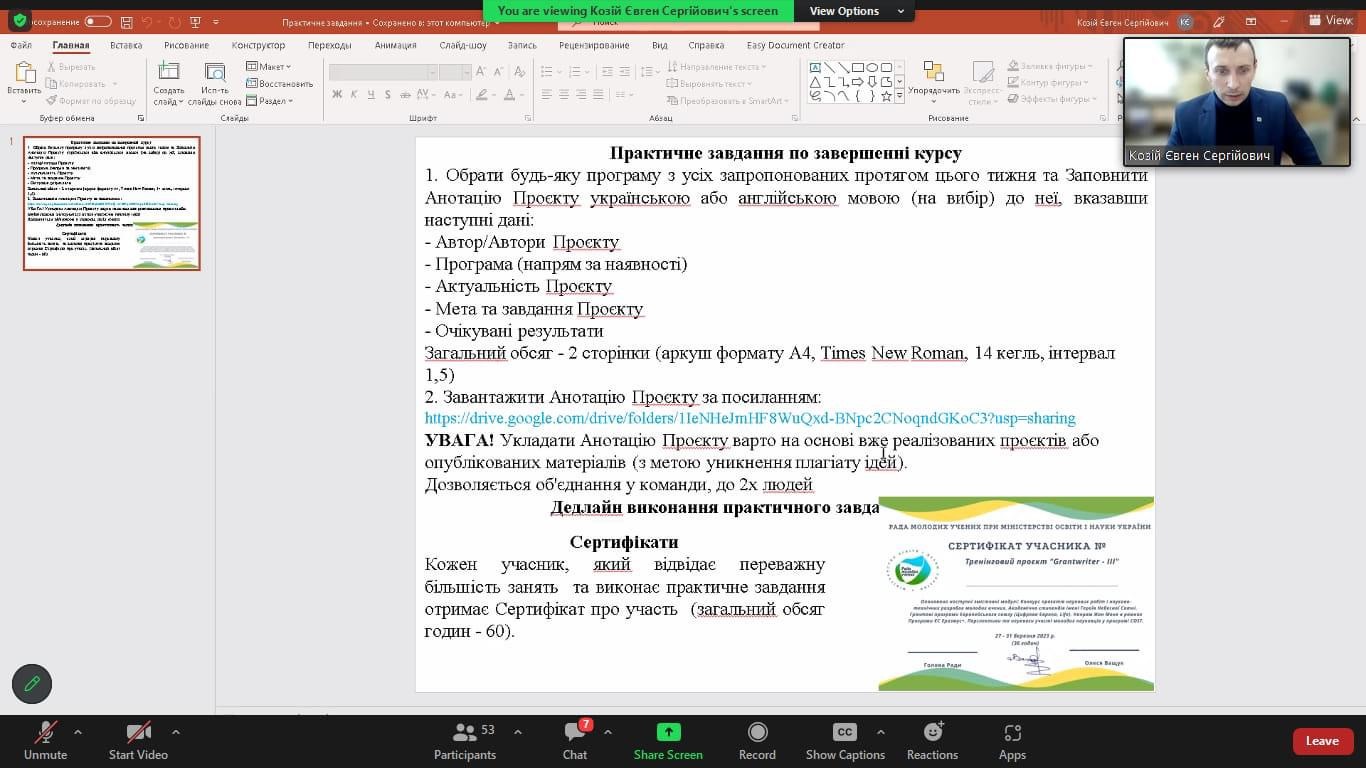Open the Google Drive folder link

(749, 418)
